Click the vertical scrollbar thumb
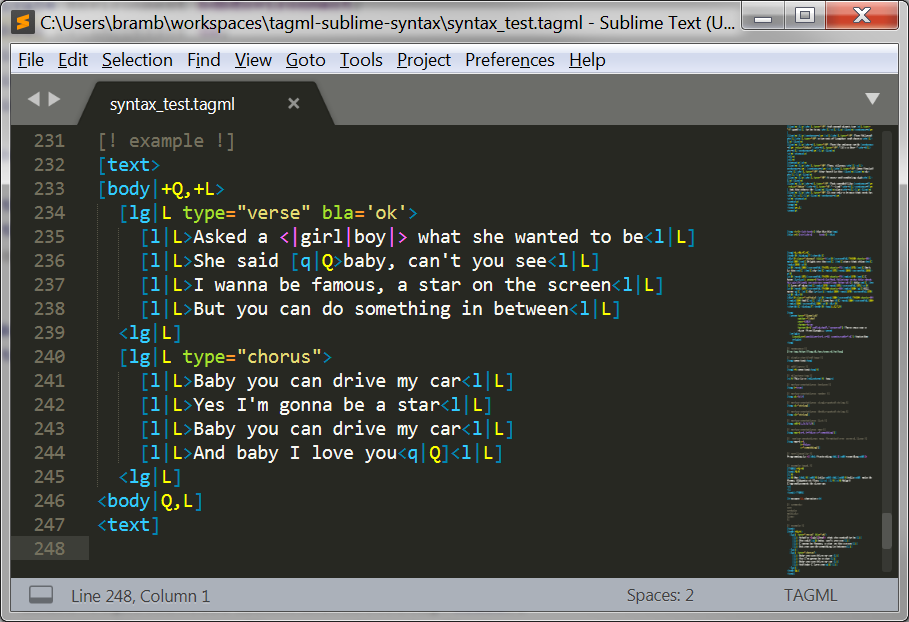Screen dimensions: 909x622 coord(886,530)
